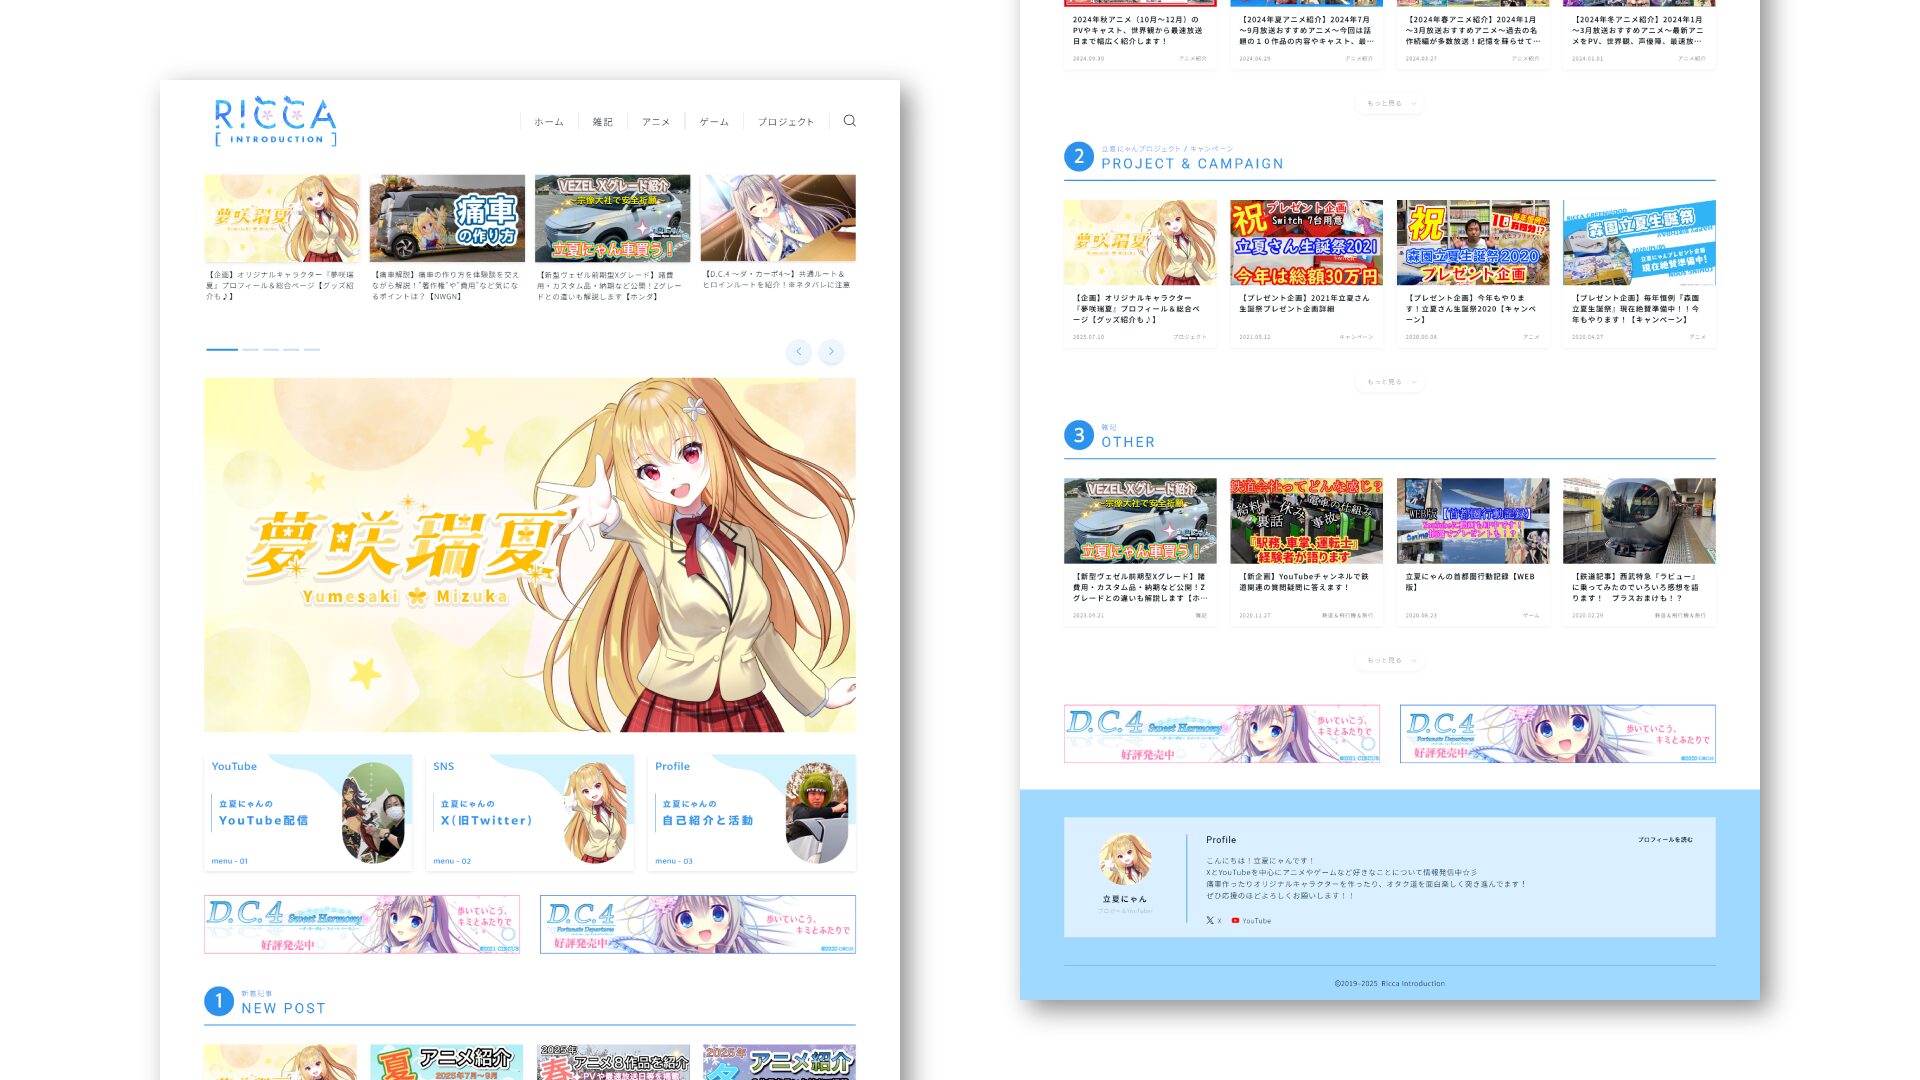The image size is (1920, 1080).
Task: Expand more posts under Project & Campaign
Action: pyautogui.click(x=1389, y=382)
